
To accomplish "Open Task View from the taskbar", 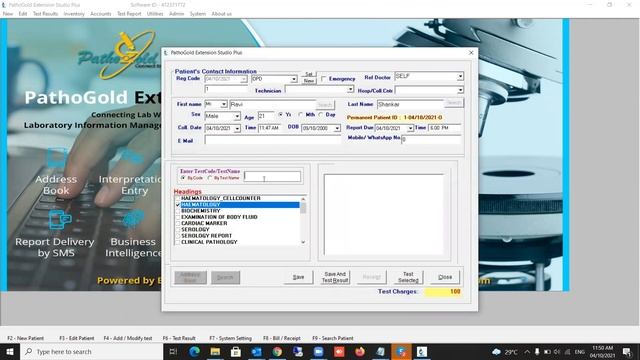I will click(x=173, y=351).
